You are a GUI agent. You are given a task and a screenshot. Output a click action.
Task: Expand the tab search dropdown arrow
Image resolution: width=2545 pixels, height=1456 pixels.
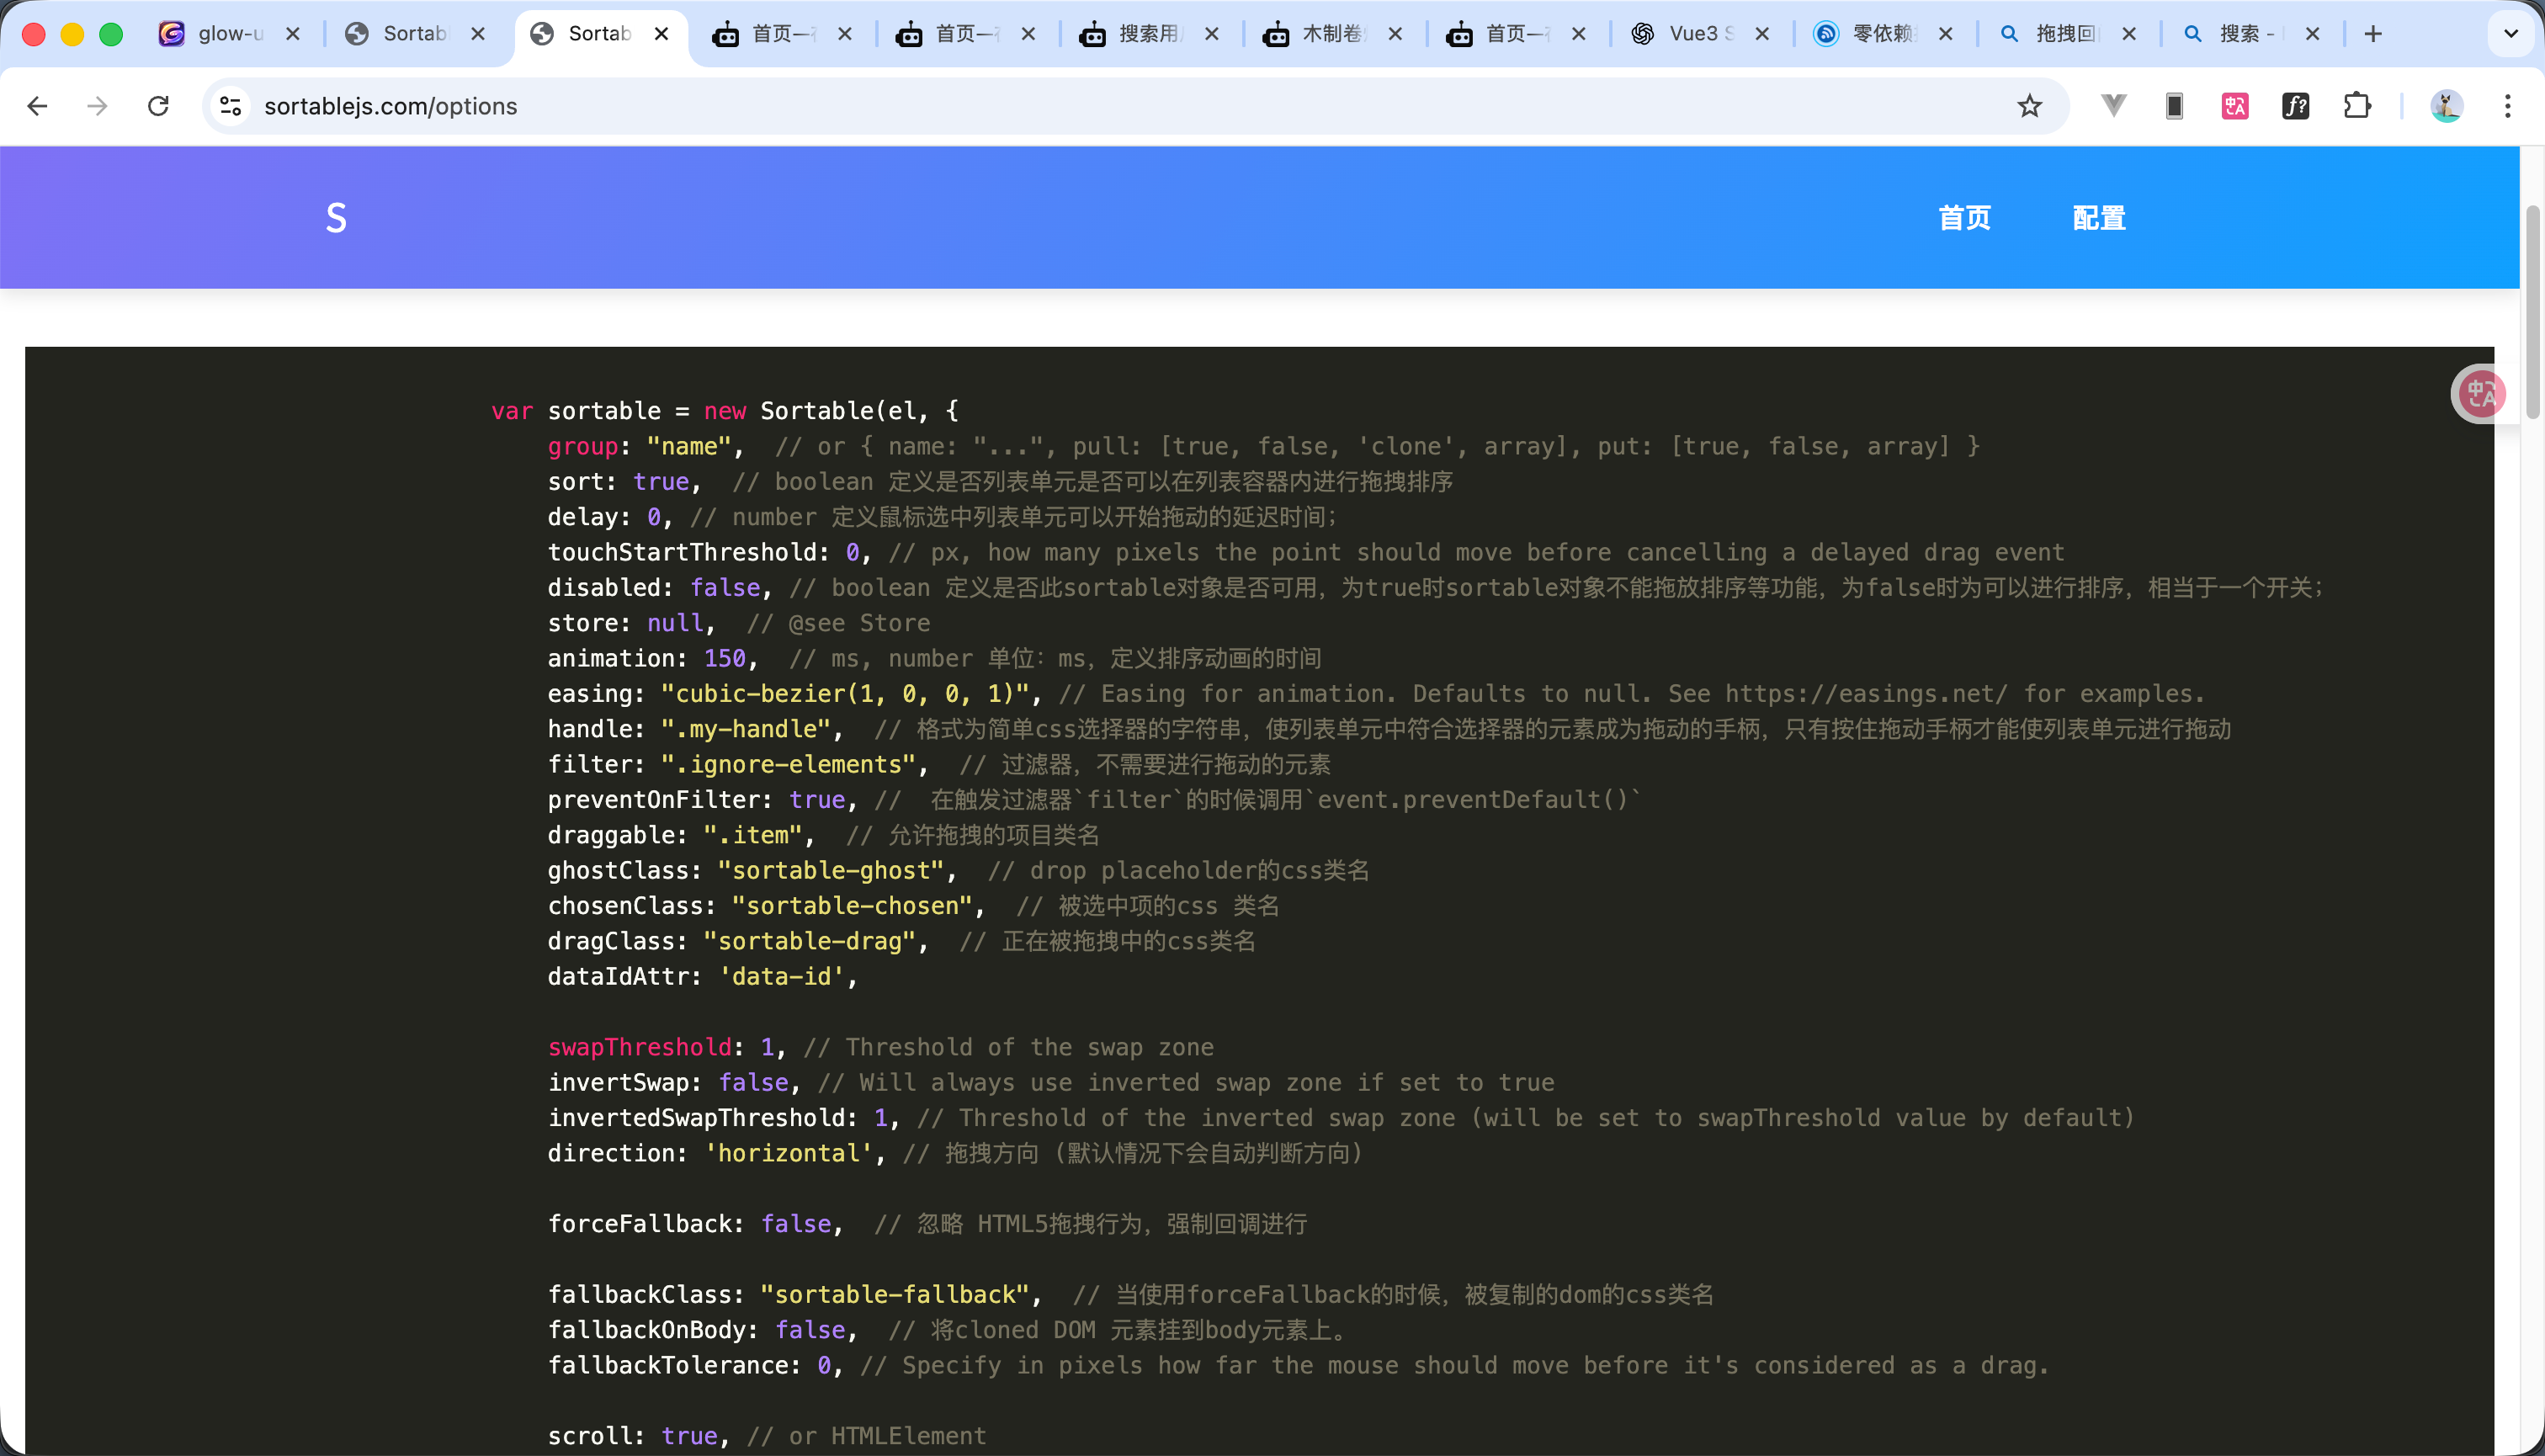[x=2510, y=34]
